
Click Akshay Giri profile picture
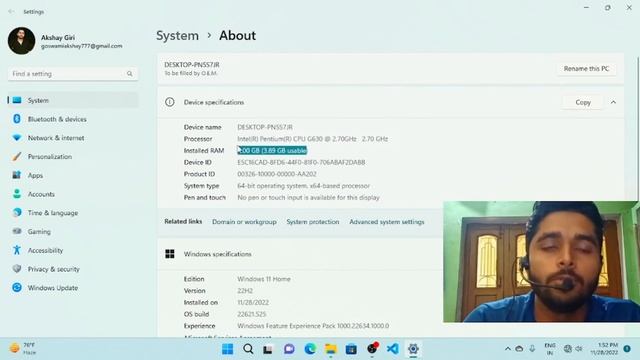point(21,41)
